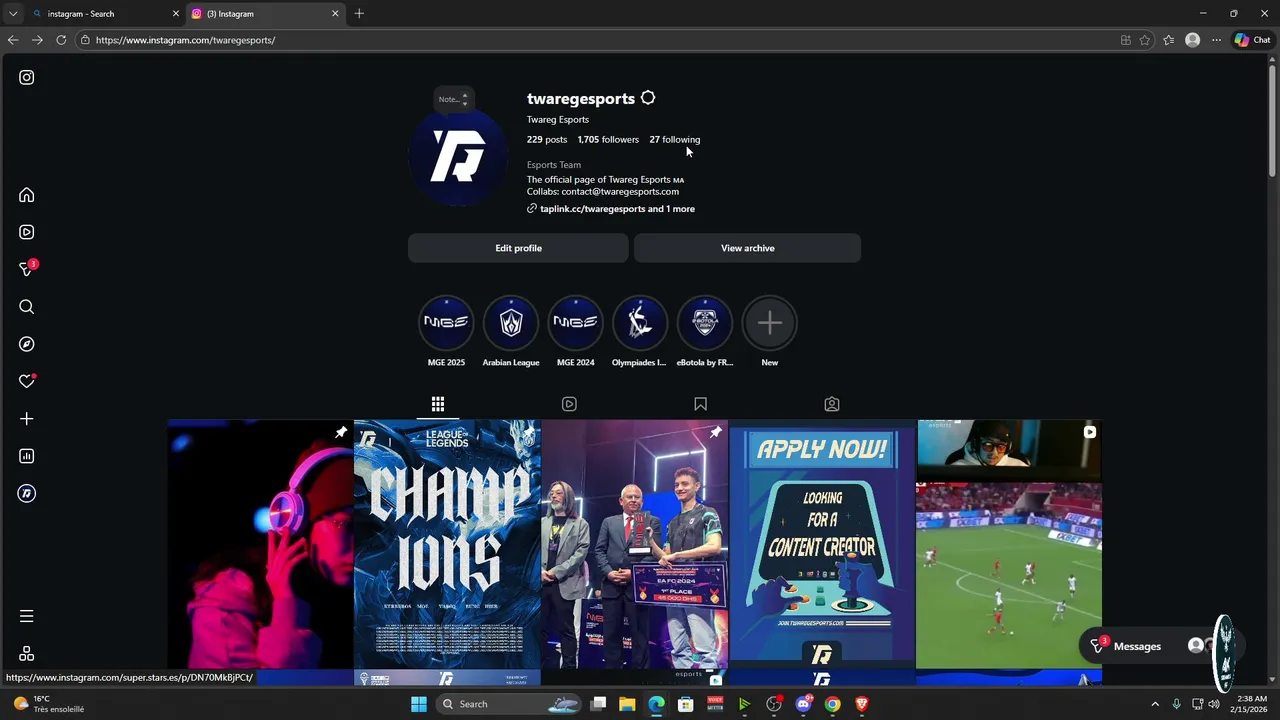Open Notifications heart icon
Viewport: 1280px width, 720px height.
(x=27, y=381)
